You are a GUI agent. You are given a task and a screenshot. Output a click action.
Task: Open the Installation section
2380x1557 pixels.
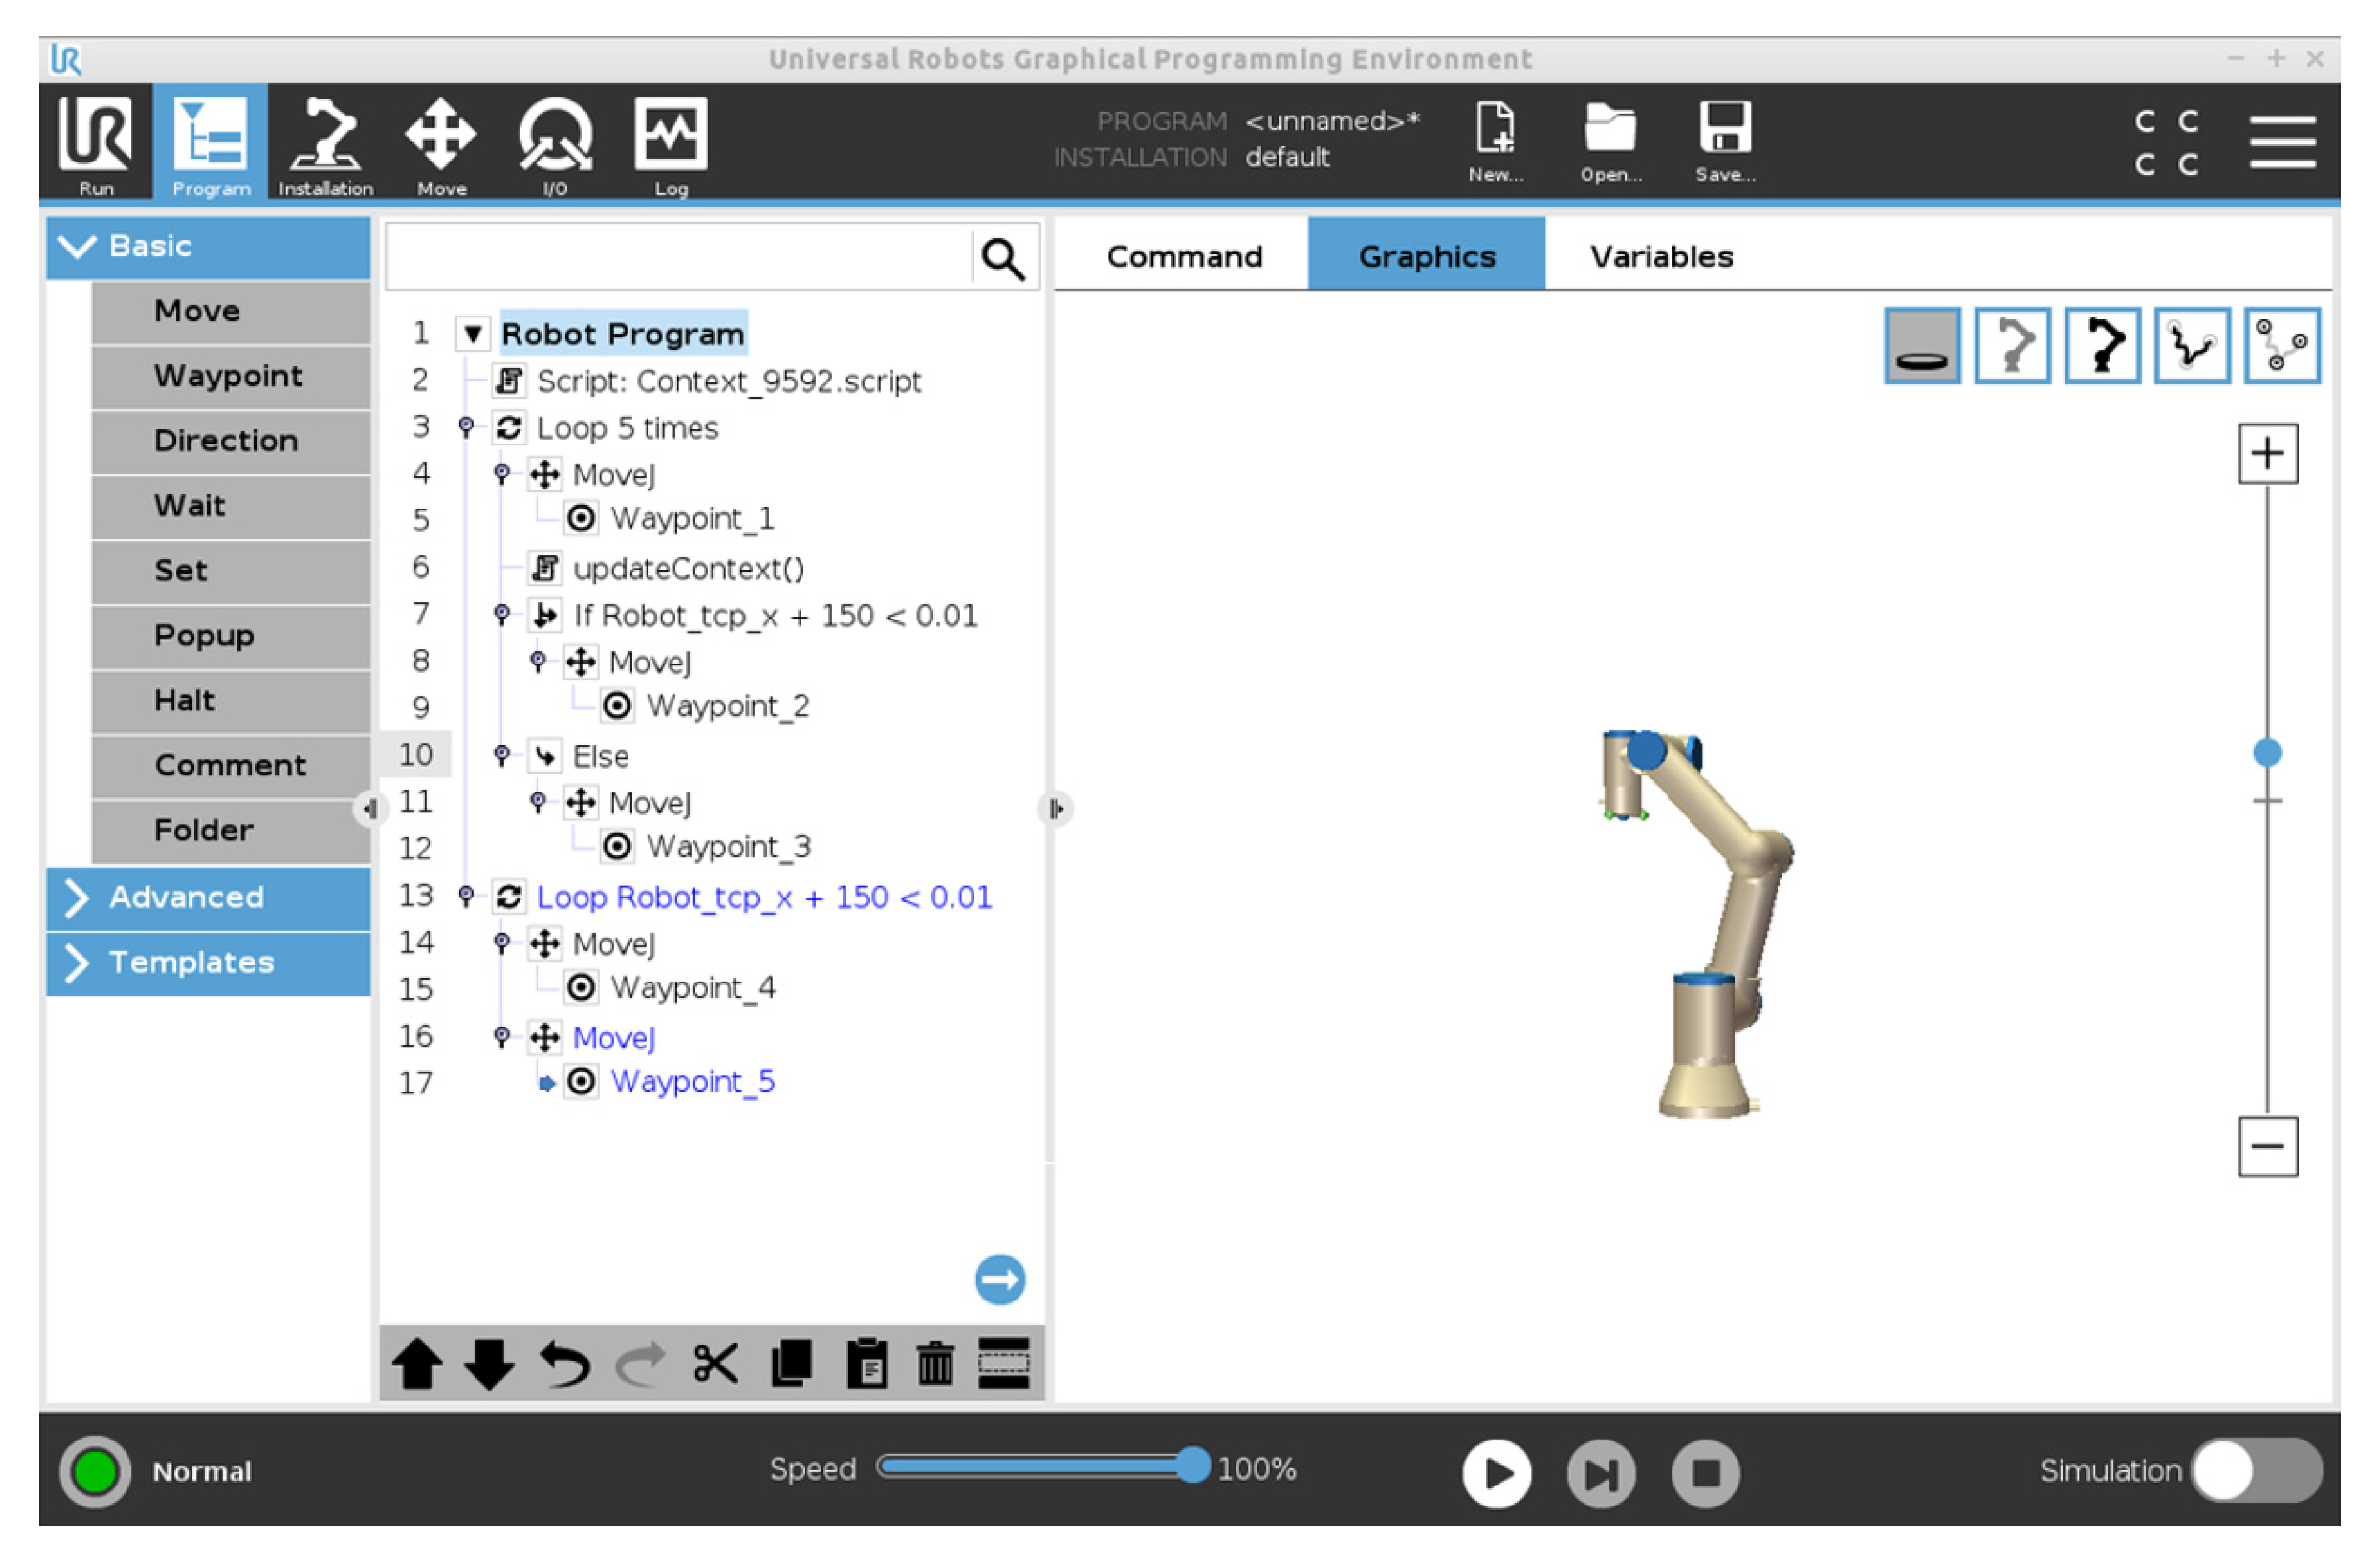pos(325,143)
